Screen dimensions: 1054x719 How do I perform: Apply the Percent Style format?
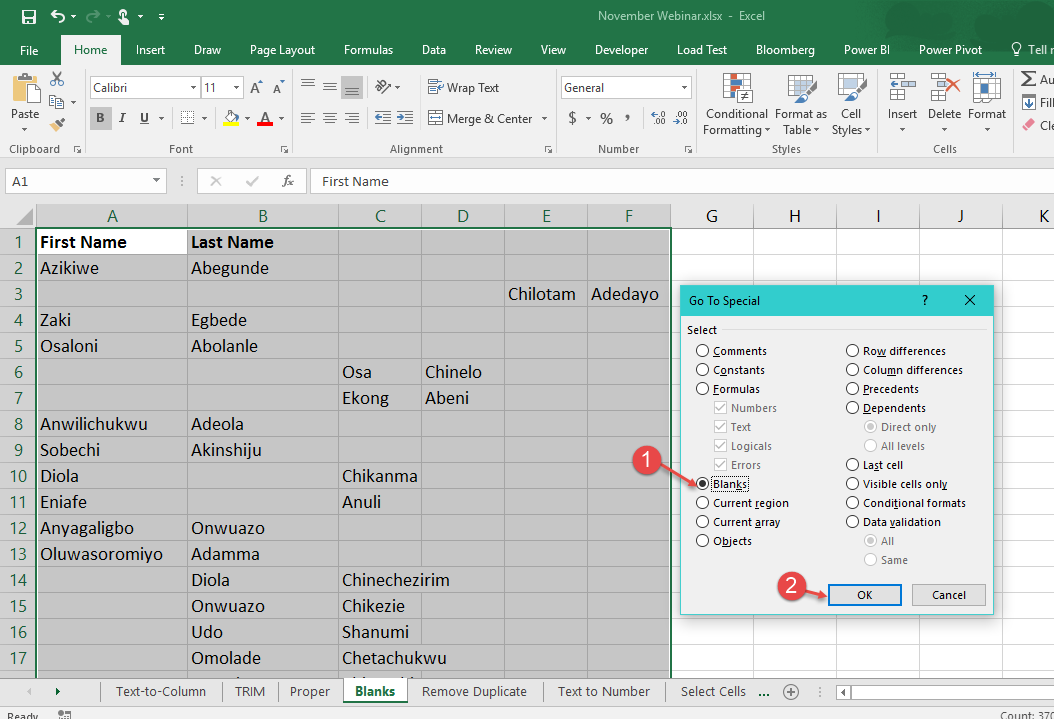click(x=605, y=118)
